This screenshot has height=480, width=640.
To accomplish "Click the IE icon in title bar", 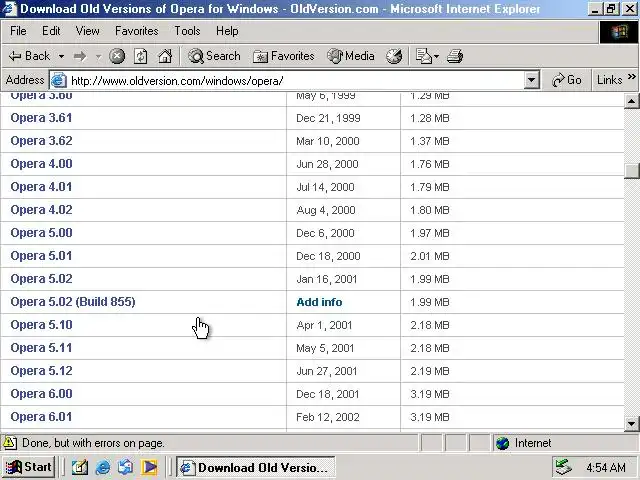I will pyautogui.click(x=9, y=9).
